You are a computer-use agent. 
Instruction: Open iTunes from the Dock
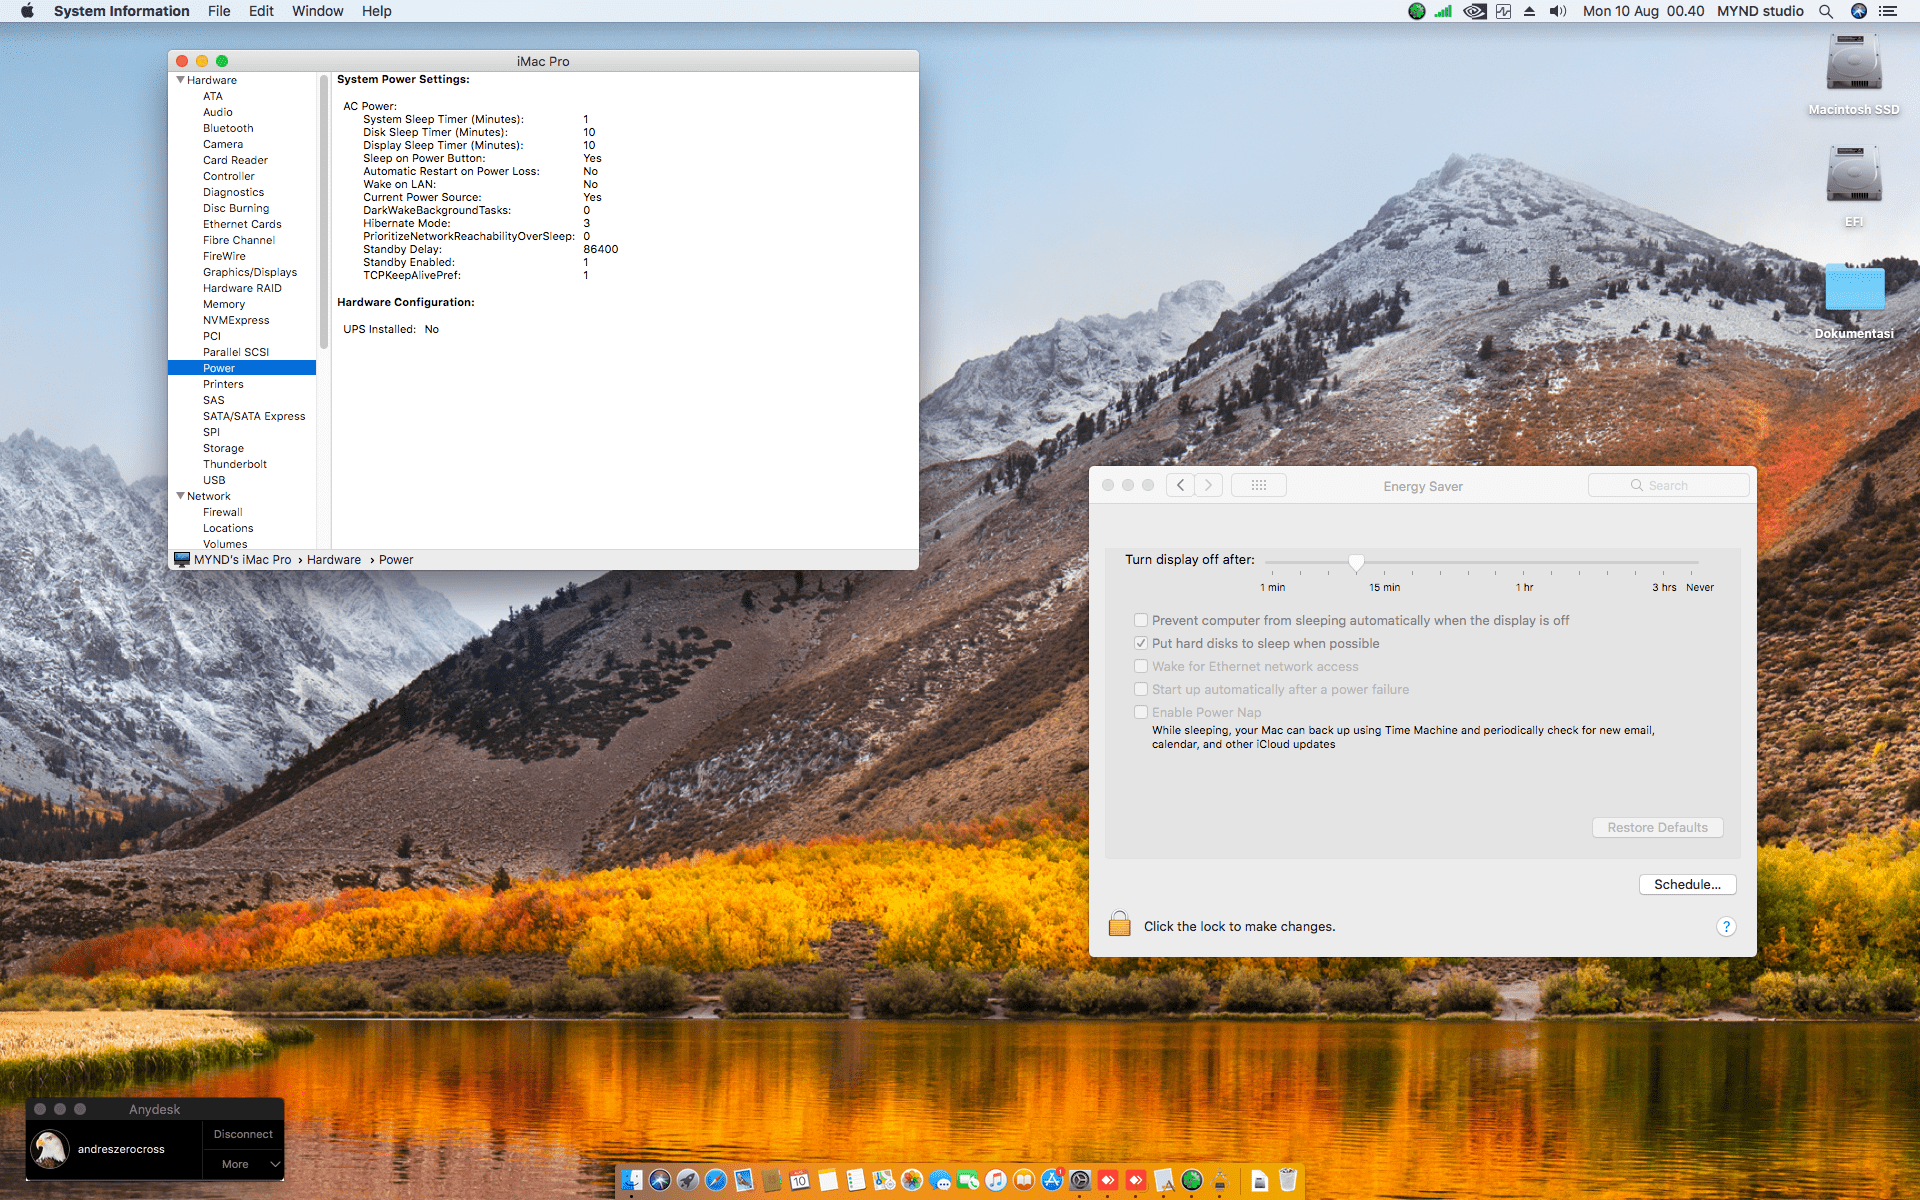tap(996, 1181)
